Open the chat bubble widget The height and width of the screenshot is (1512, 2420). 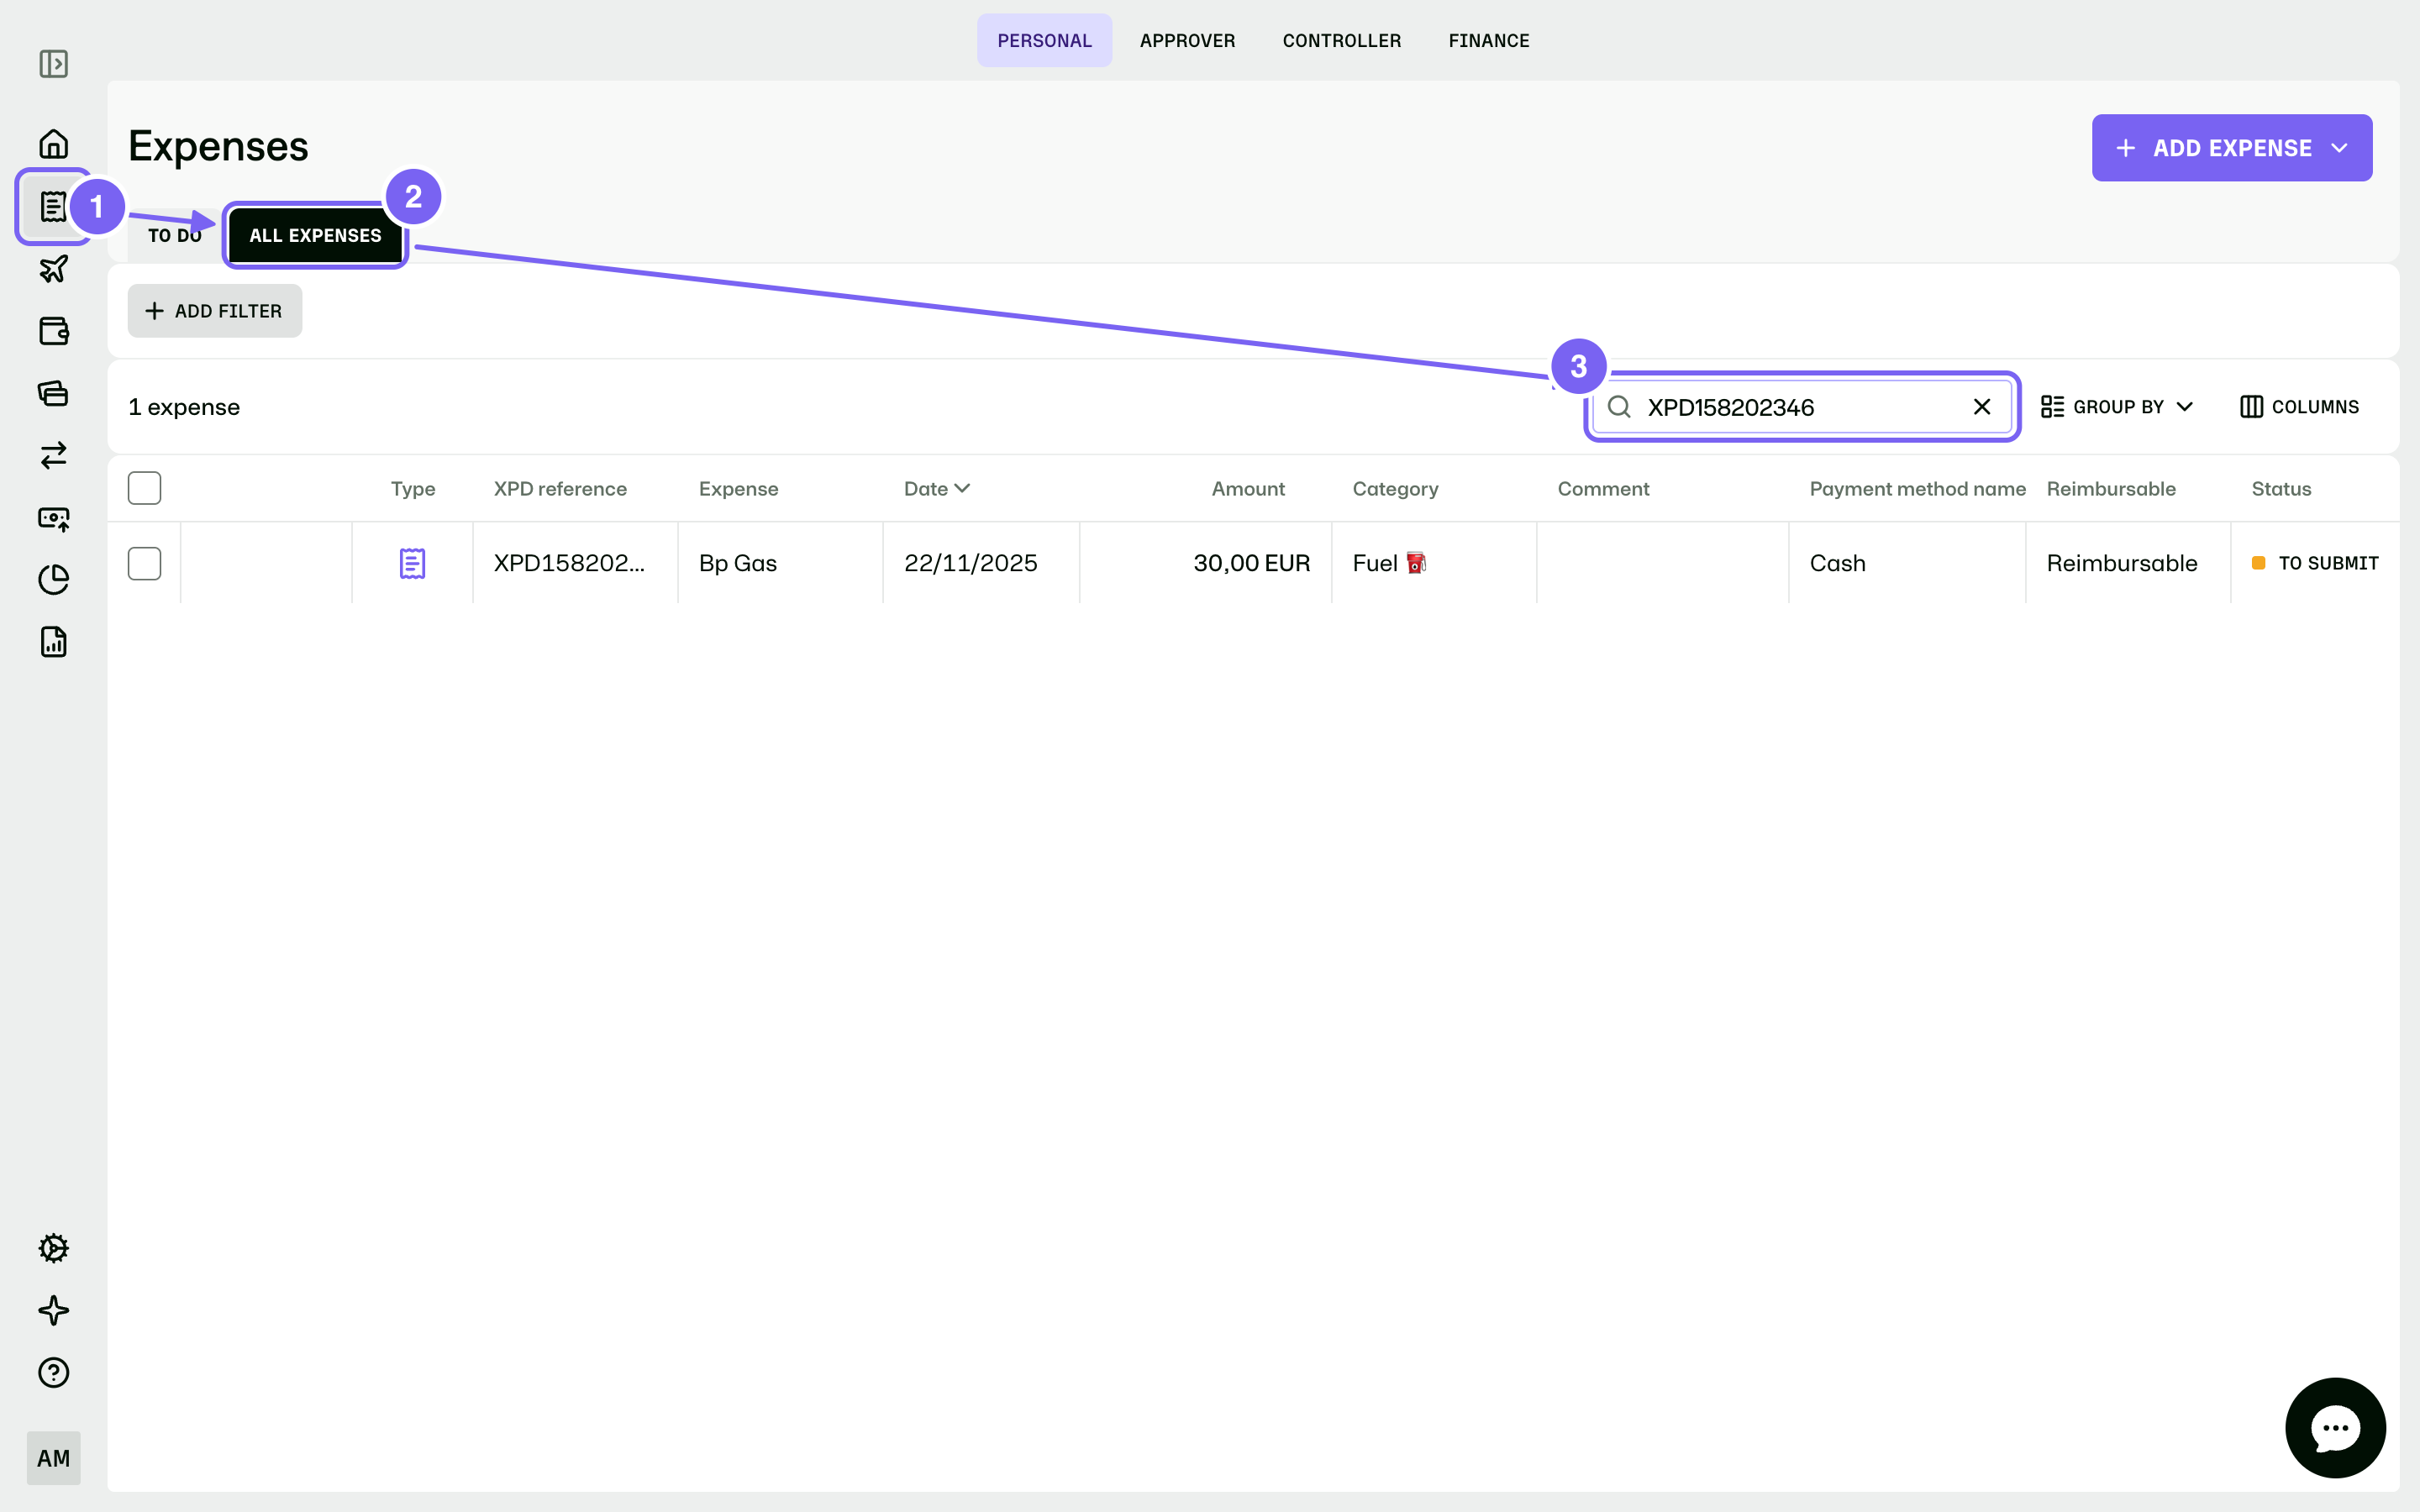tap(2335, 1427)
